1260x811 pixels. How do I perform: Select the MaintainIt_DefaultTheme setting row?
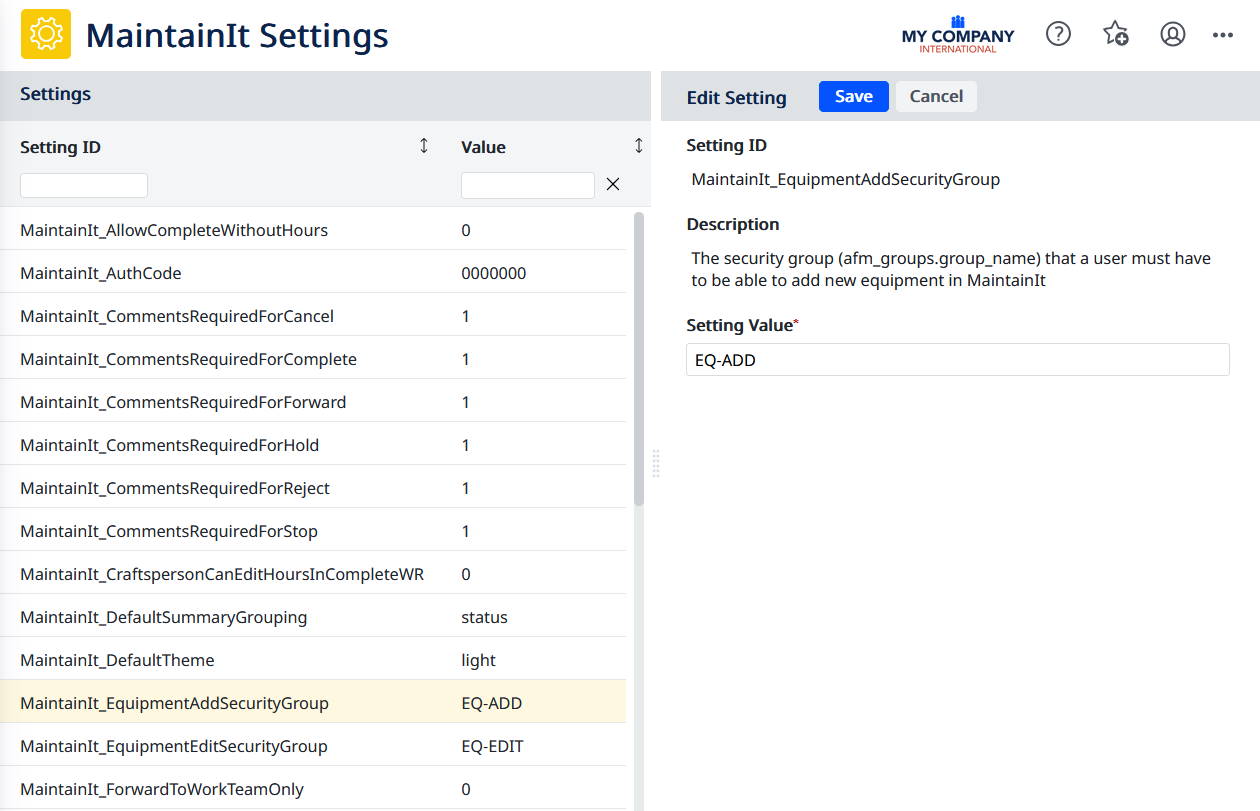point(117,660)
